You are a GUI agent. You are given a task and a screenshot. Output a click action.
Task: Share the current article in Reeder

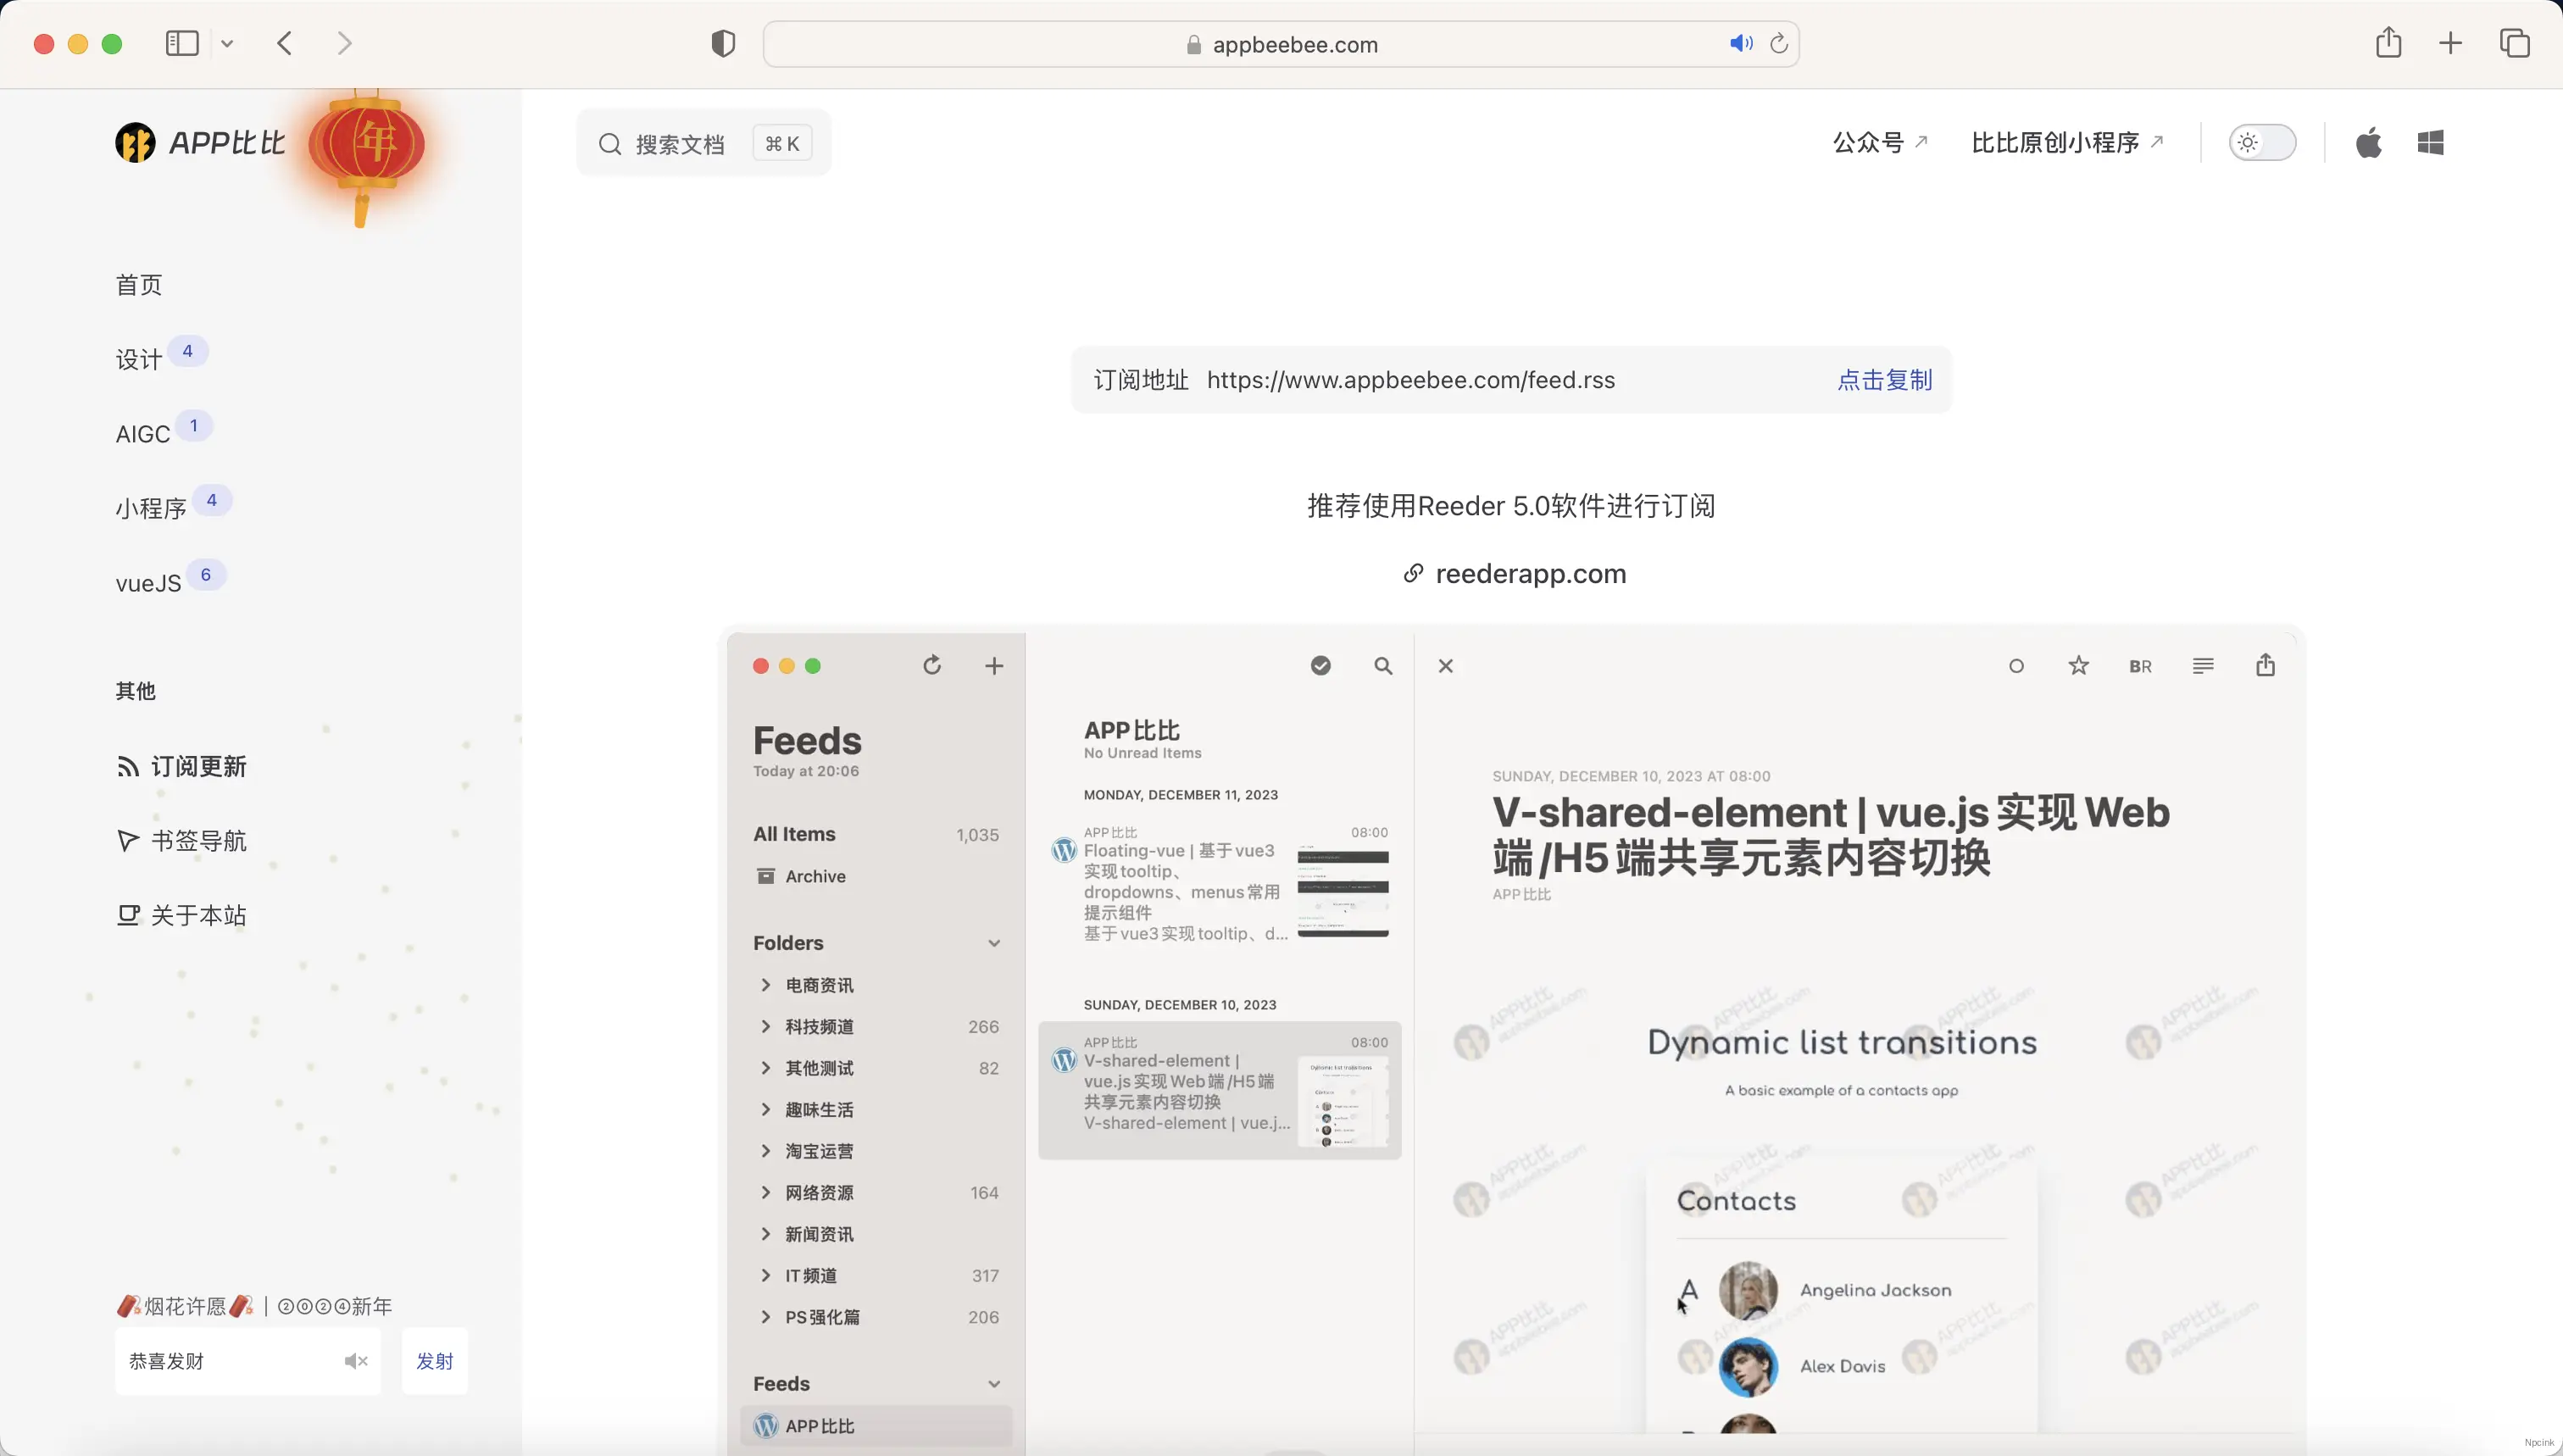pyautogui.click(x=2265, y=665)
